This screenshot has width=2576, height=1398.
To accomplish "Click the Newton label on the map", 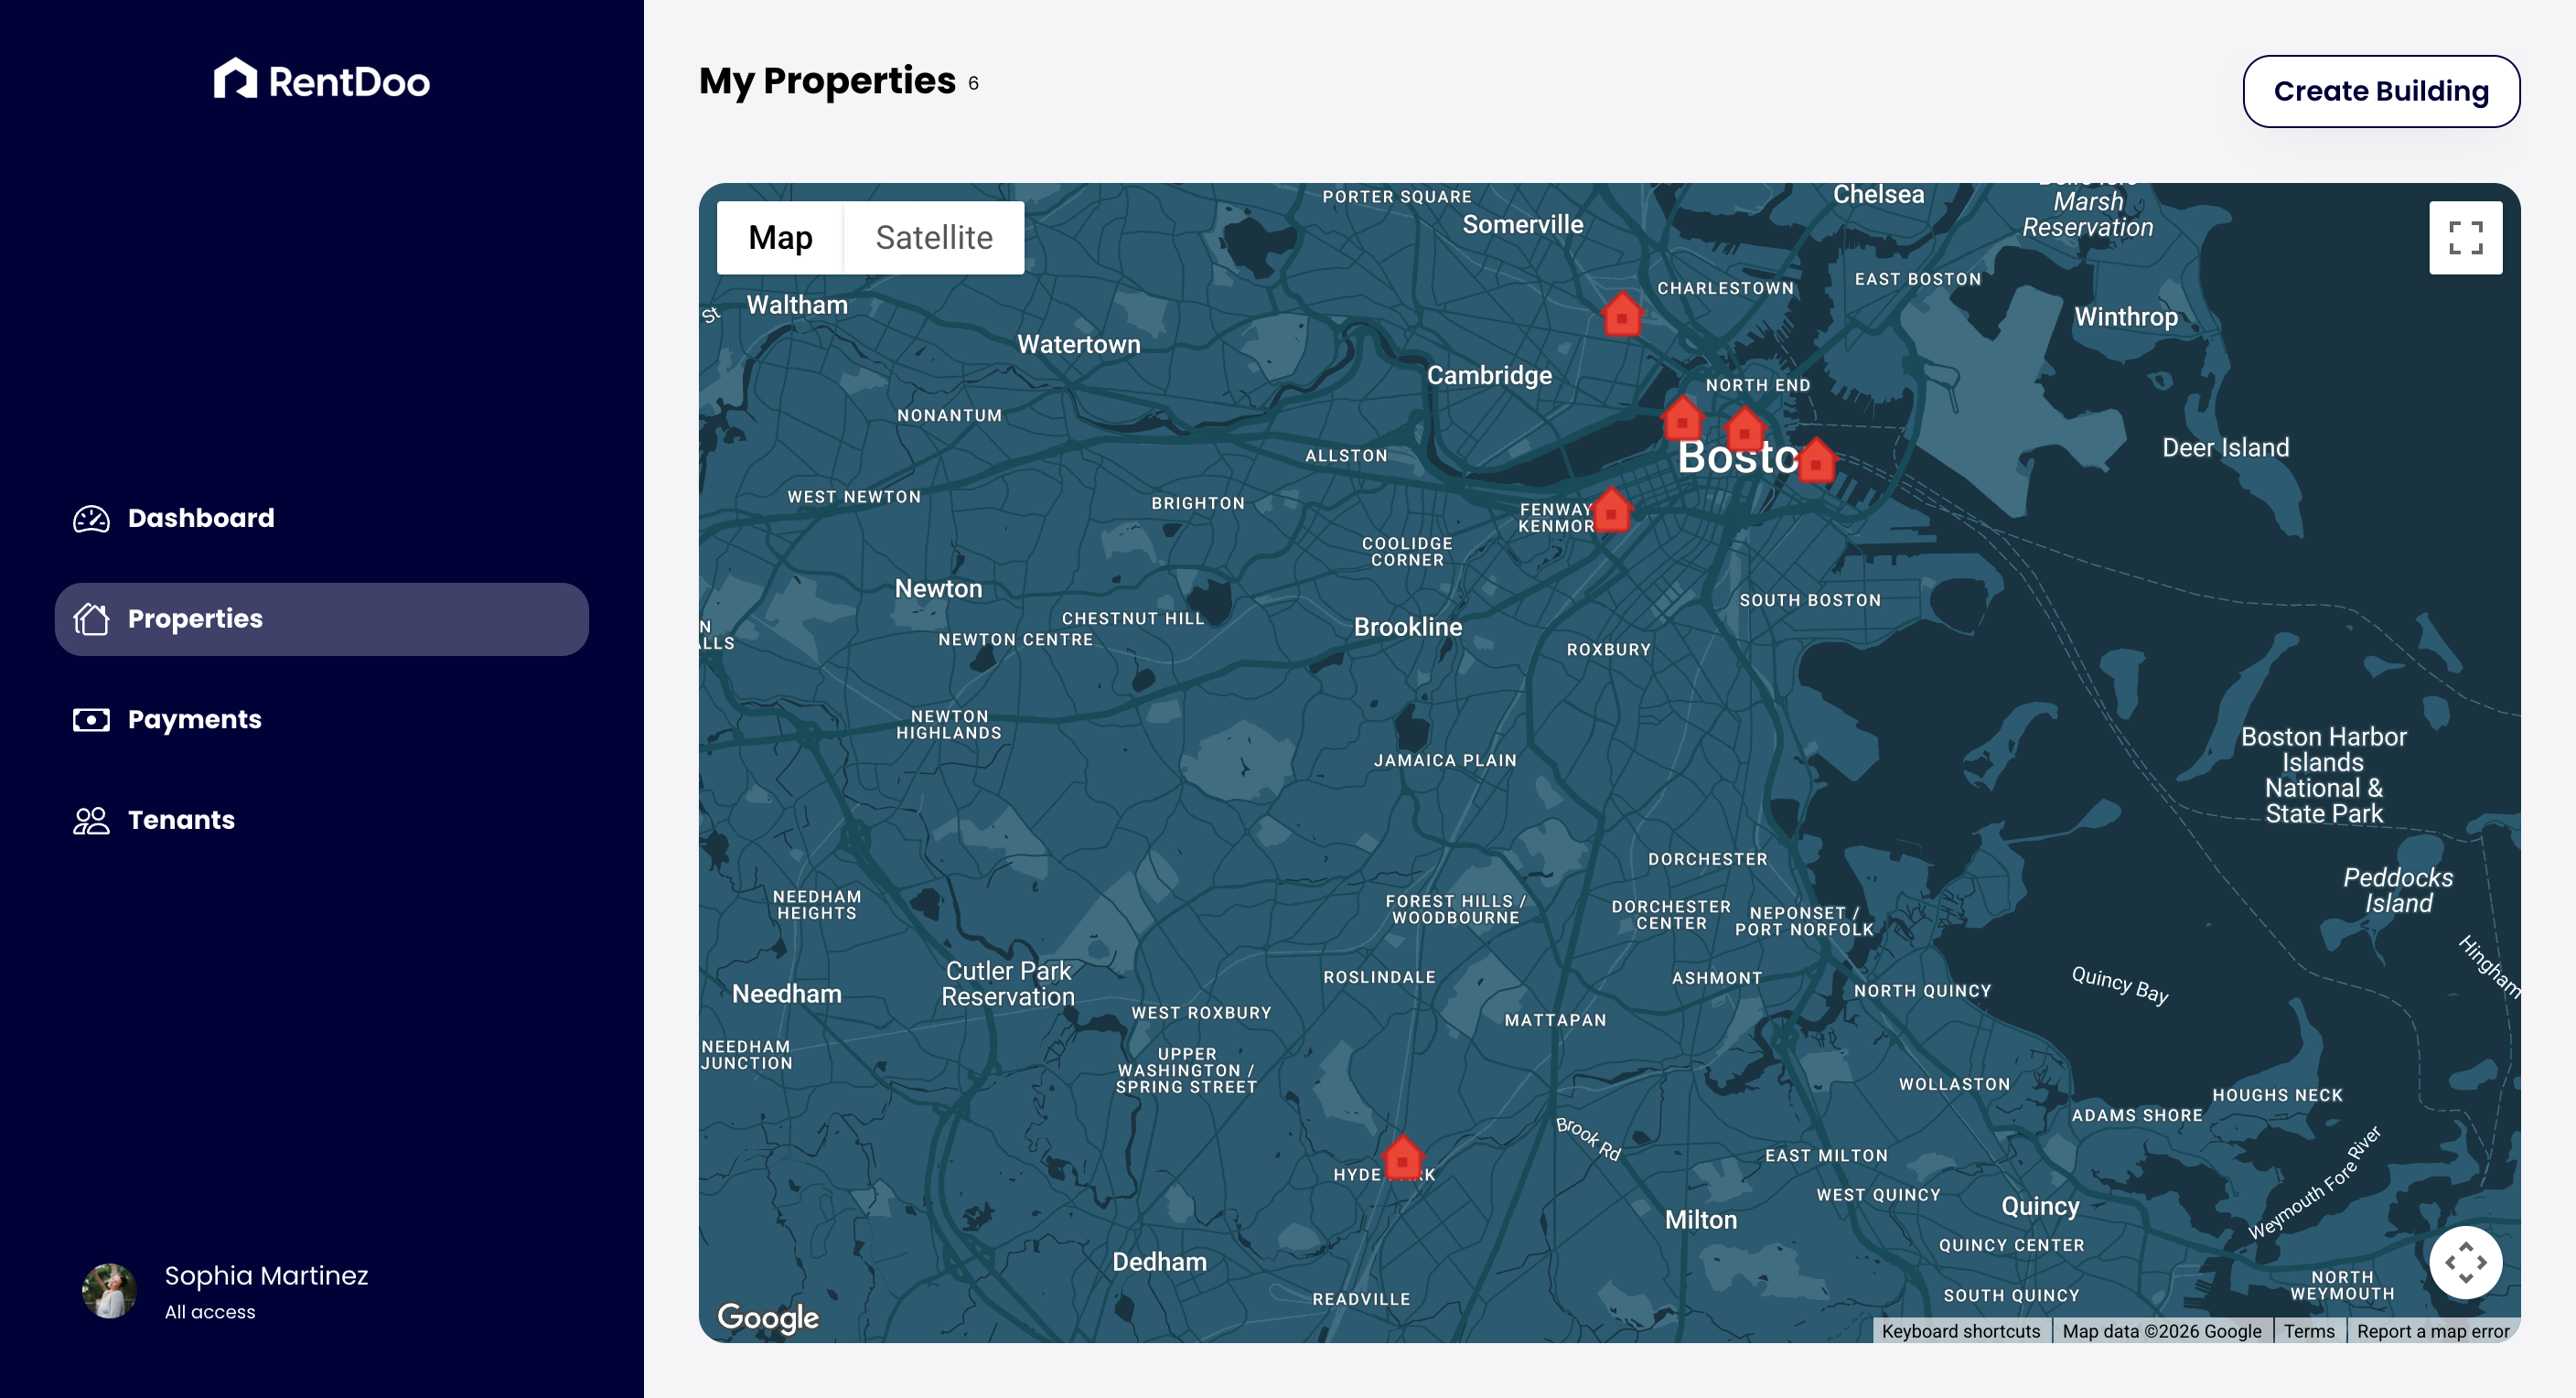I will pyautogui.click(x=938, y=589).
